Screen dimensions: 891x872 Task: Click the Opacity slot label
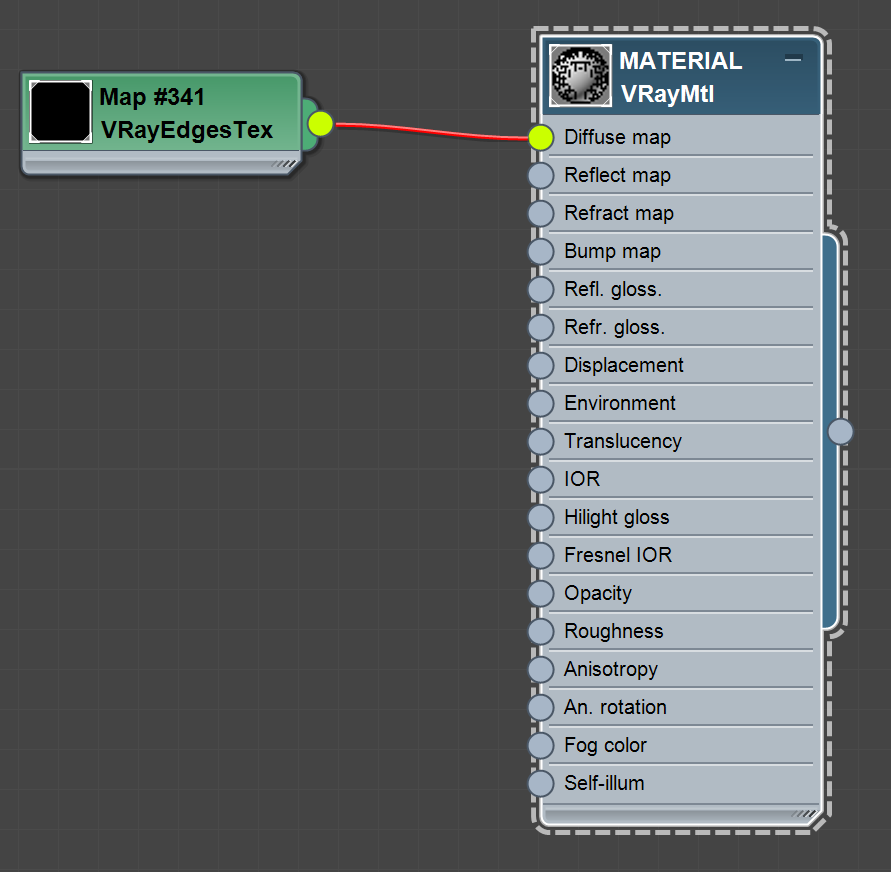point(598,594)
